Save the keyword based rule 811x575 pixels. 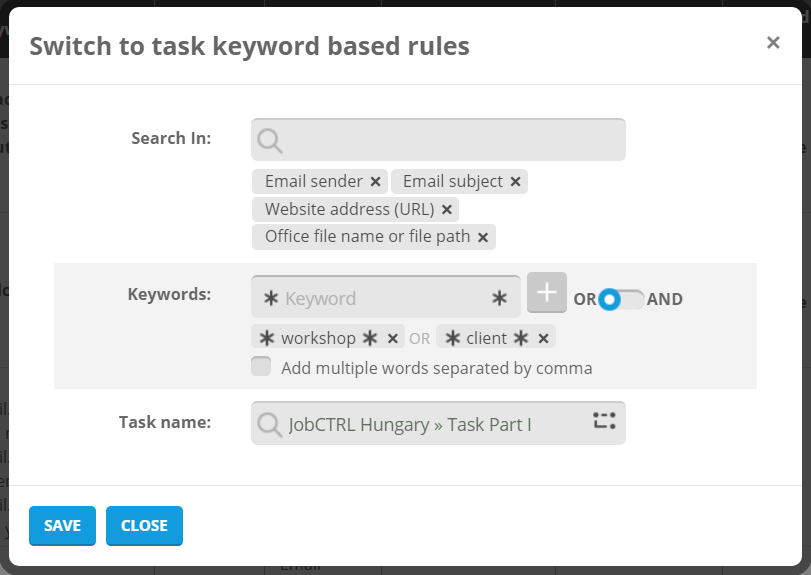point(62,526)
